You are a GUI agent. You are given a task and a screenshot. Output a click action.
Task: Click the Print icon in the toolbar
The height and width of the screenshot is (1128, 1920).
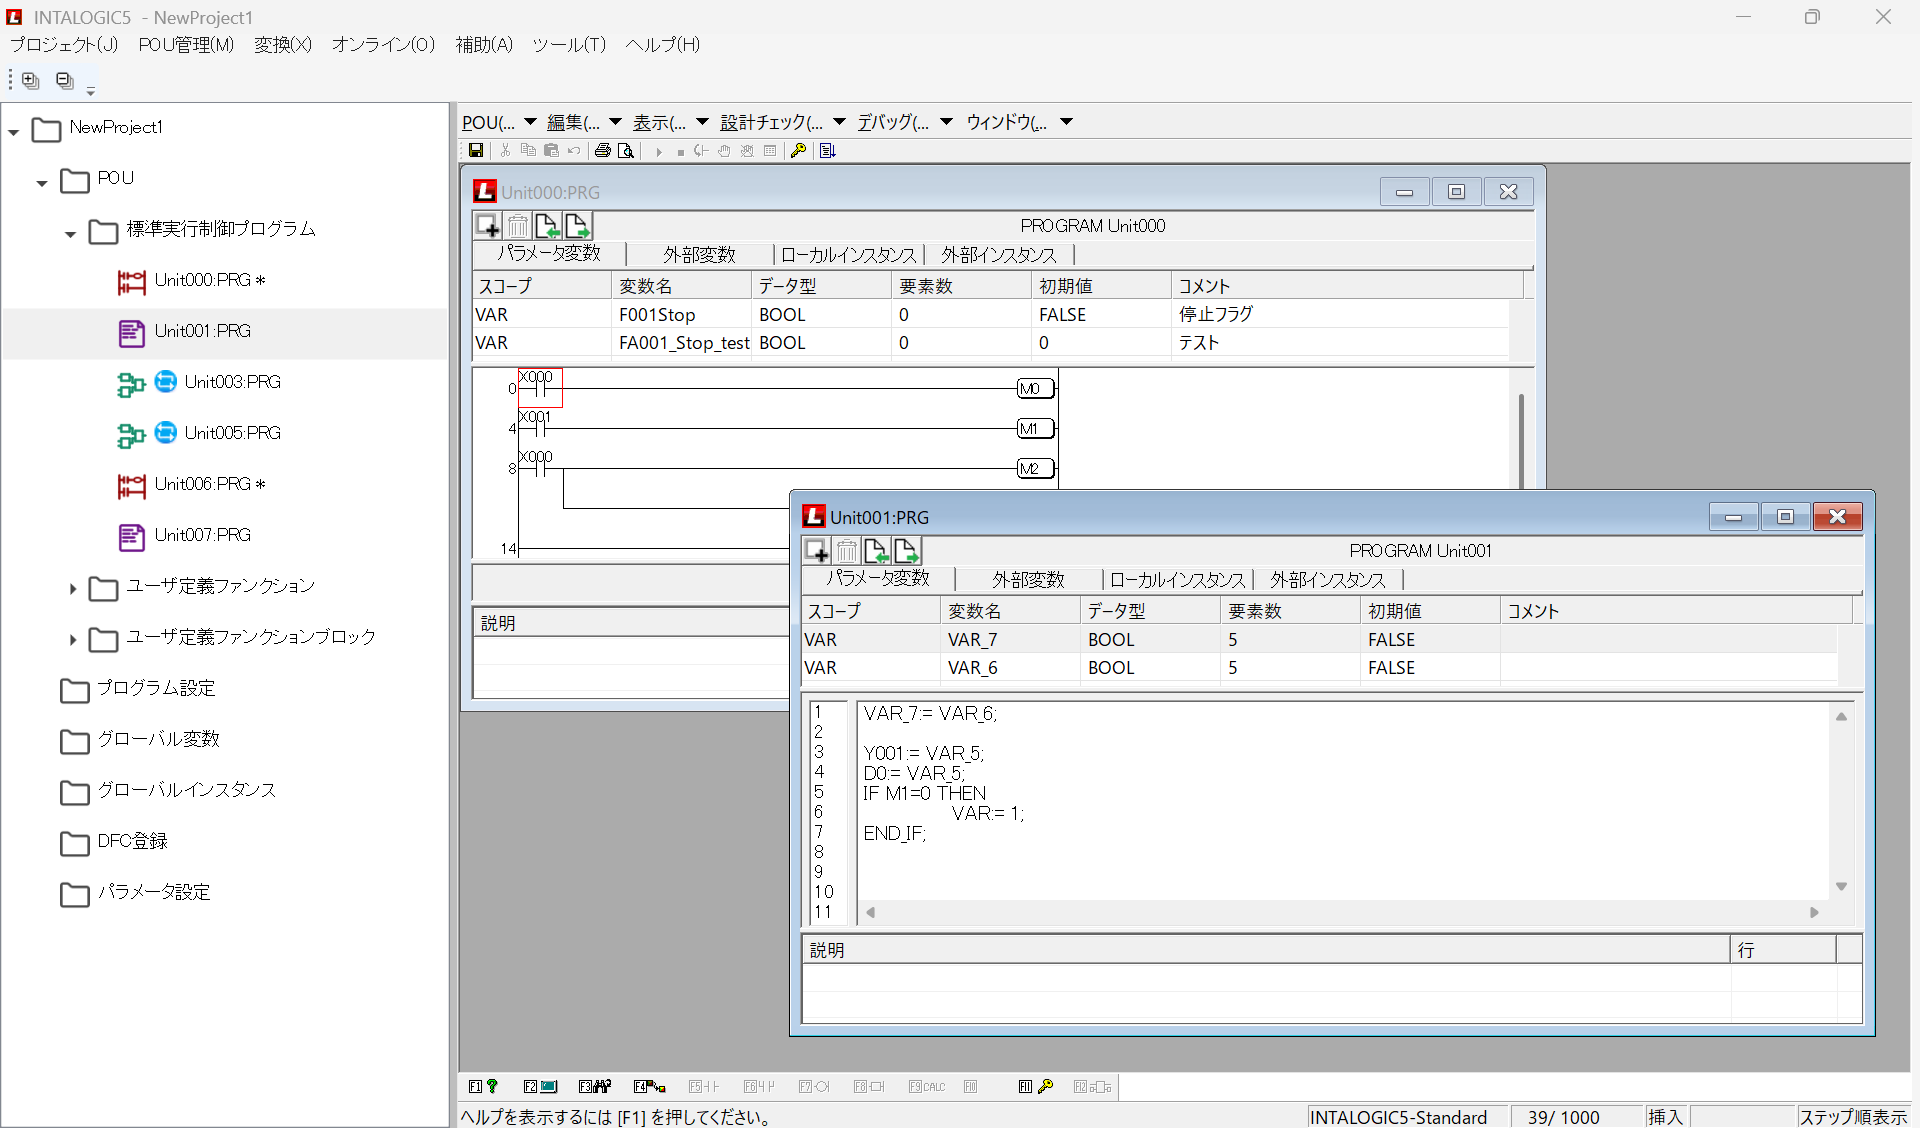click(x=603, y=150)
